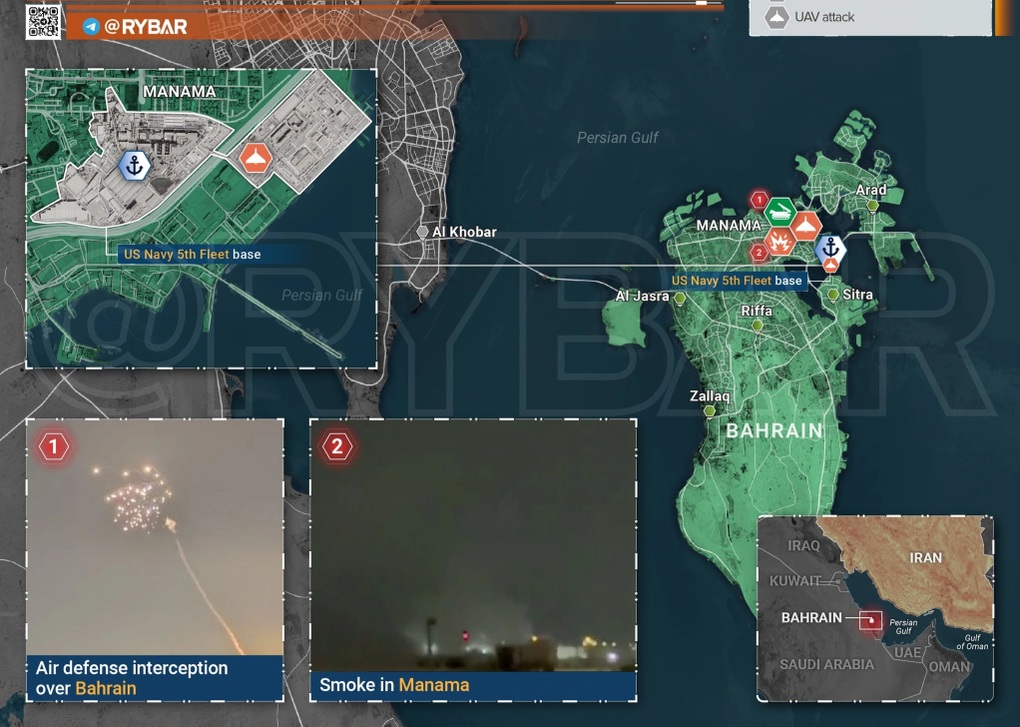This screenshot has height=727, width=1020.
Task: Click the QR code in the top-left corner
Action: point(43,21)
